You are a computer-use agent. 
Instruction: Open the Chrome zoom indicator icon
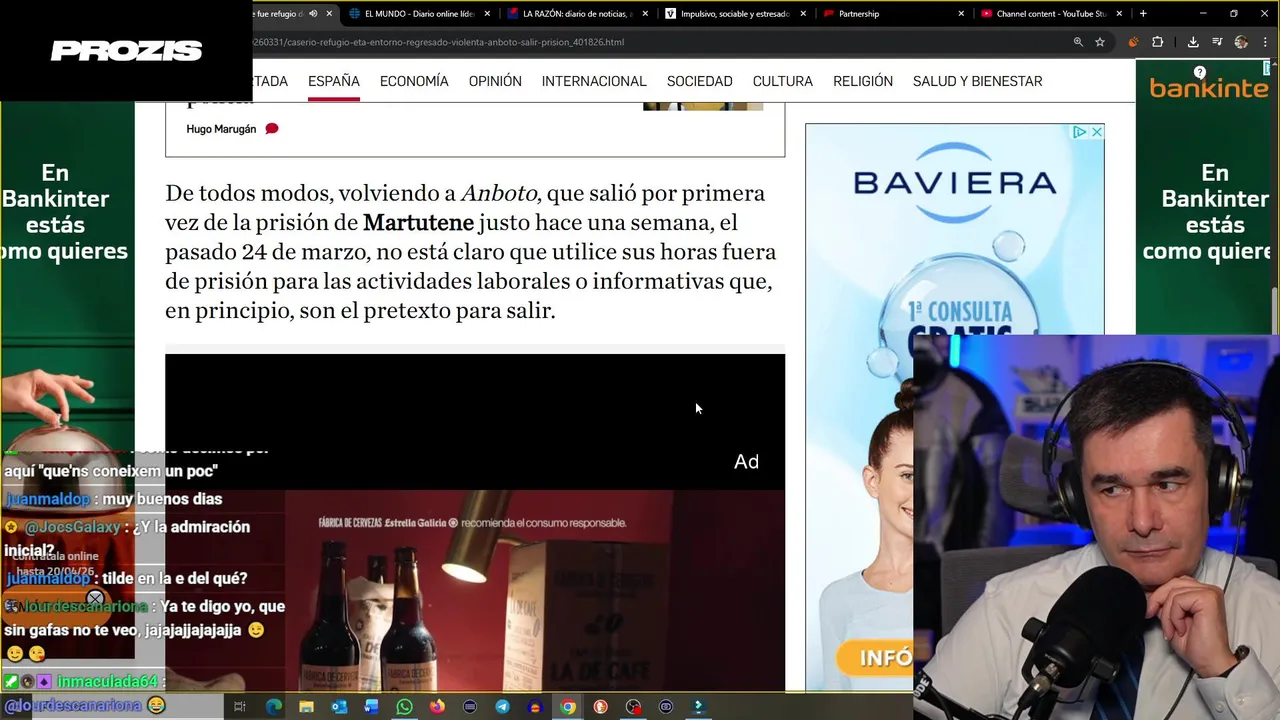point(1078,42)
